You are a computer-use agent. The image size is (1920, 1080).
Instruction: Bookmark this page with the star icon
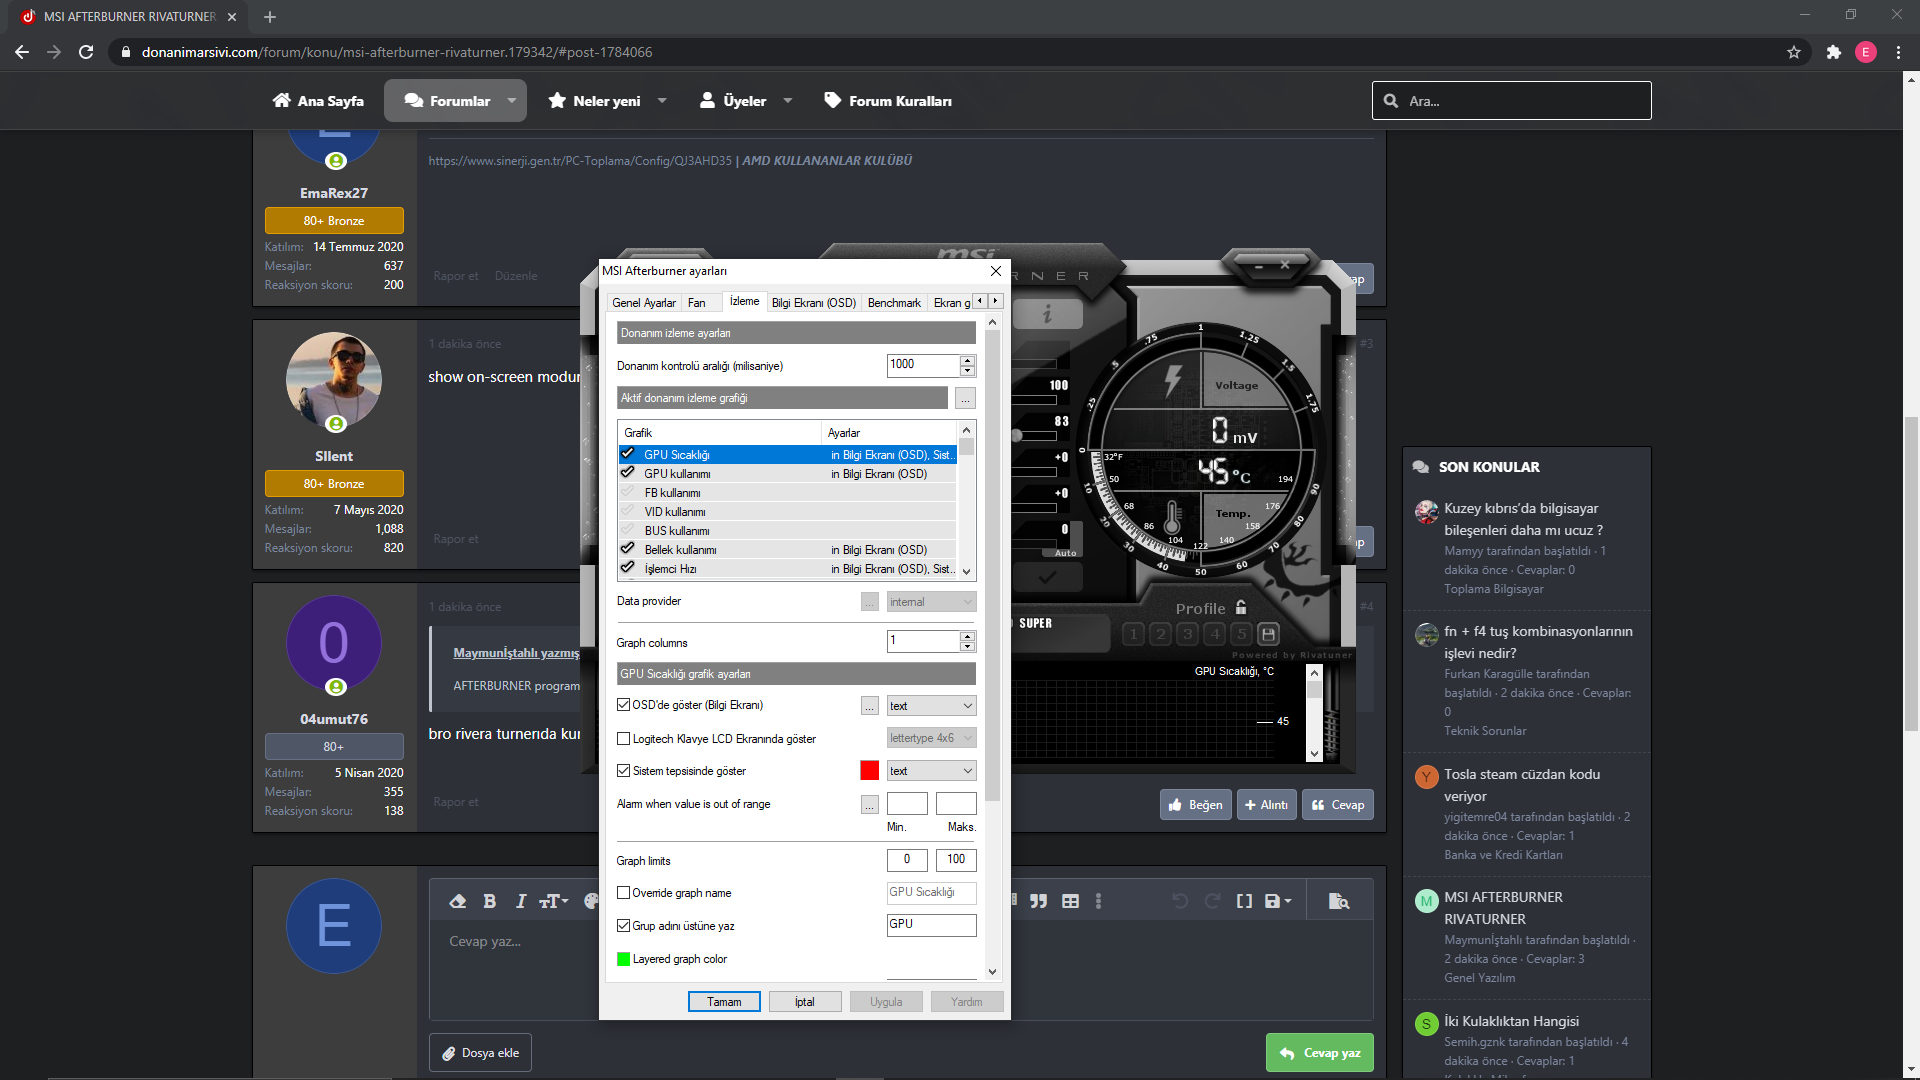pyautogui.click(x=1794, y=52)
